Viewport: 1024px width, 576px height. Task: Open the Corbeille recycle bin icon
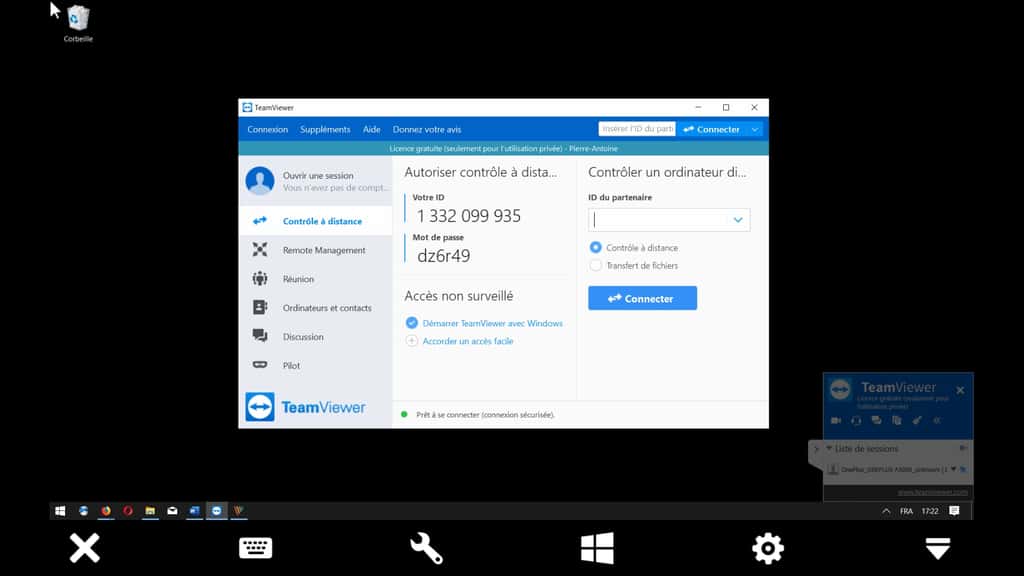tap(78, 24)
